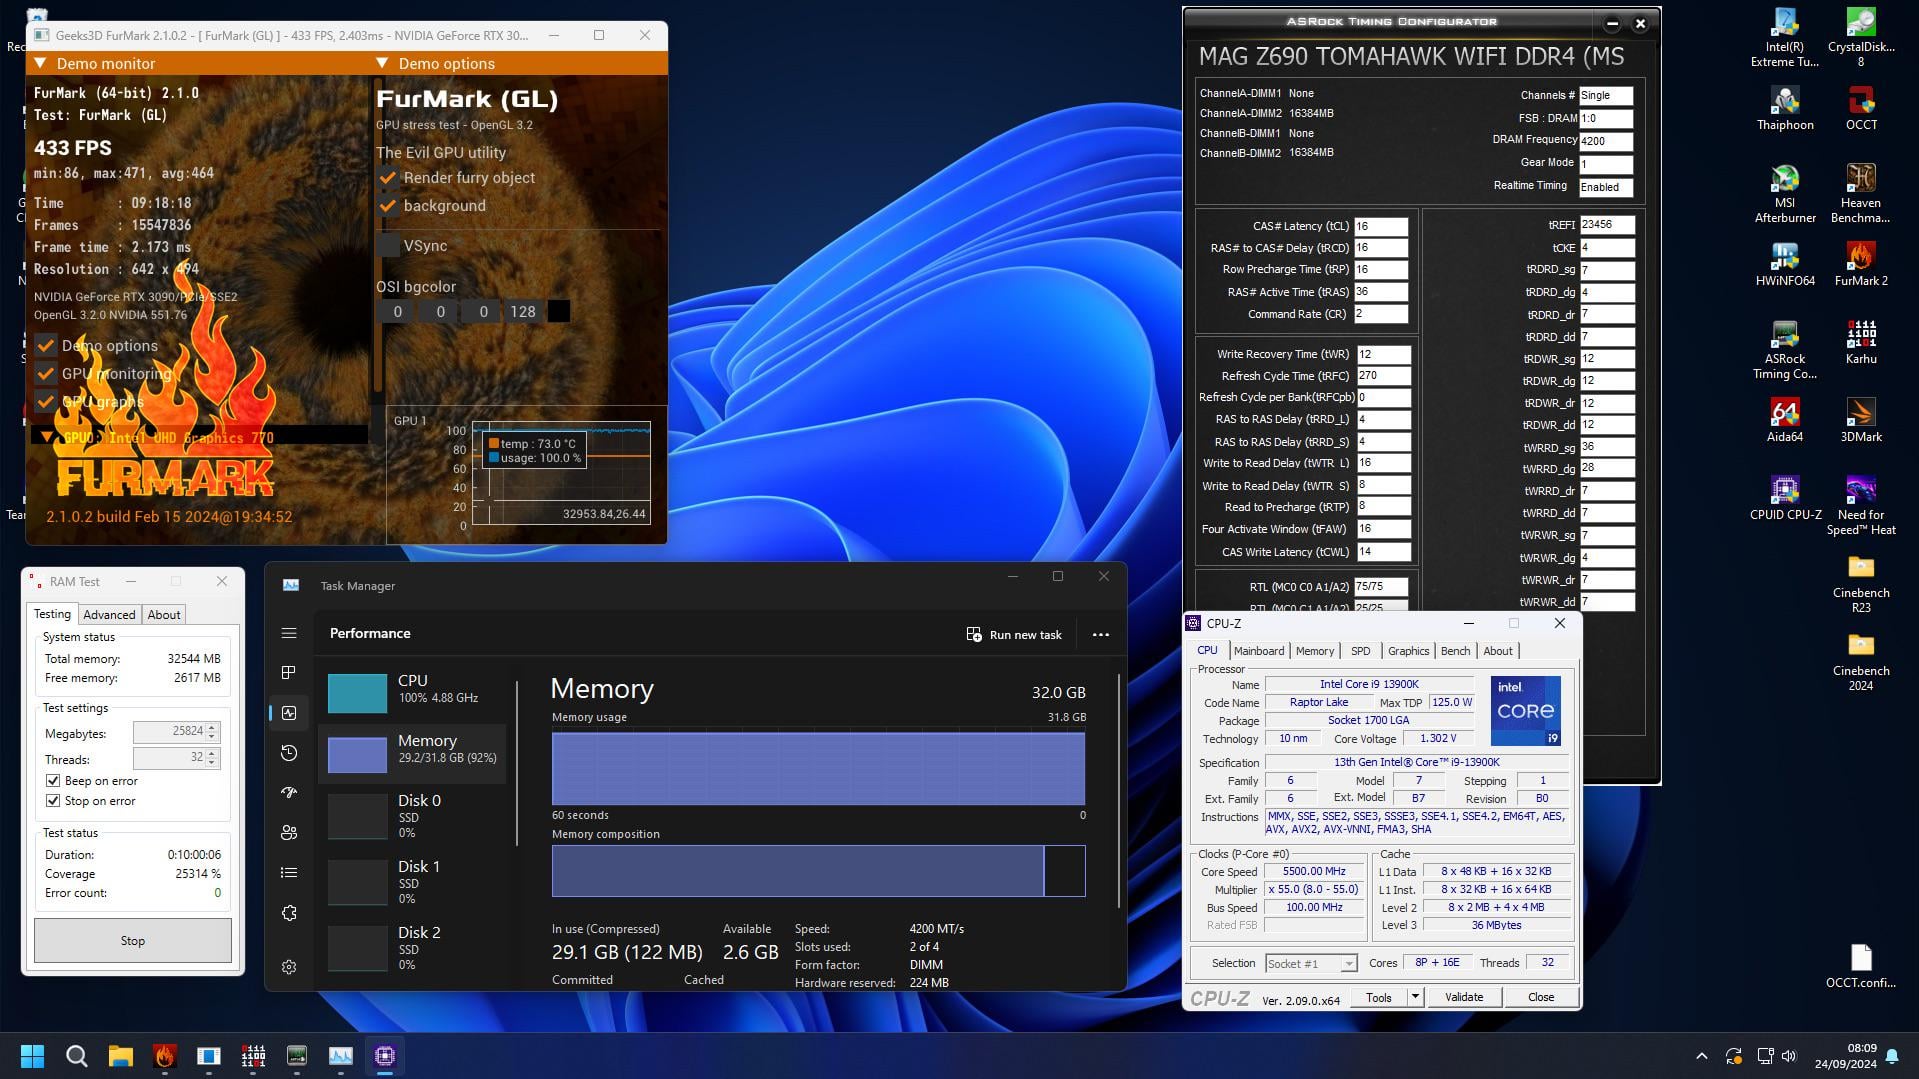Screen dimensions: 1919x1079
Task: Open Startup apps in Task Manager sidebar
Action: pos(289,792)
